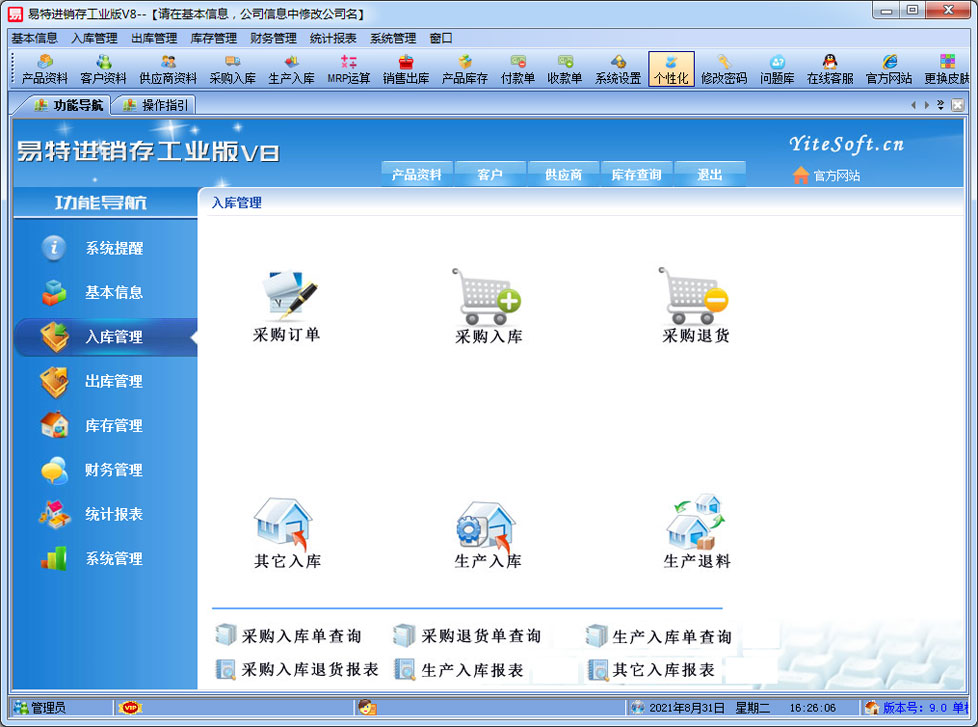This screenshot has height=727, width=978.
Task: Open the 采购订单 purchase order icon
Action: point(287,297)
